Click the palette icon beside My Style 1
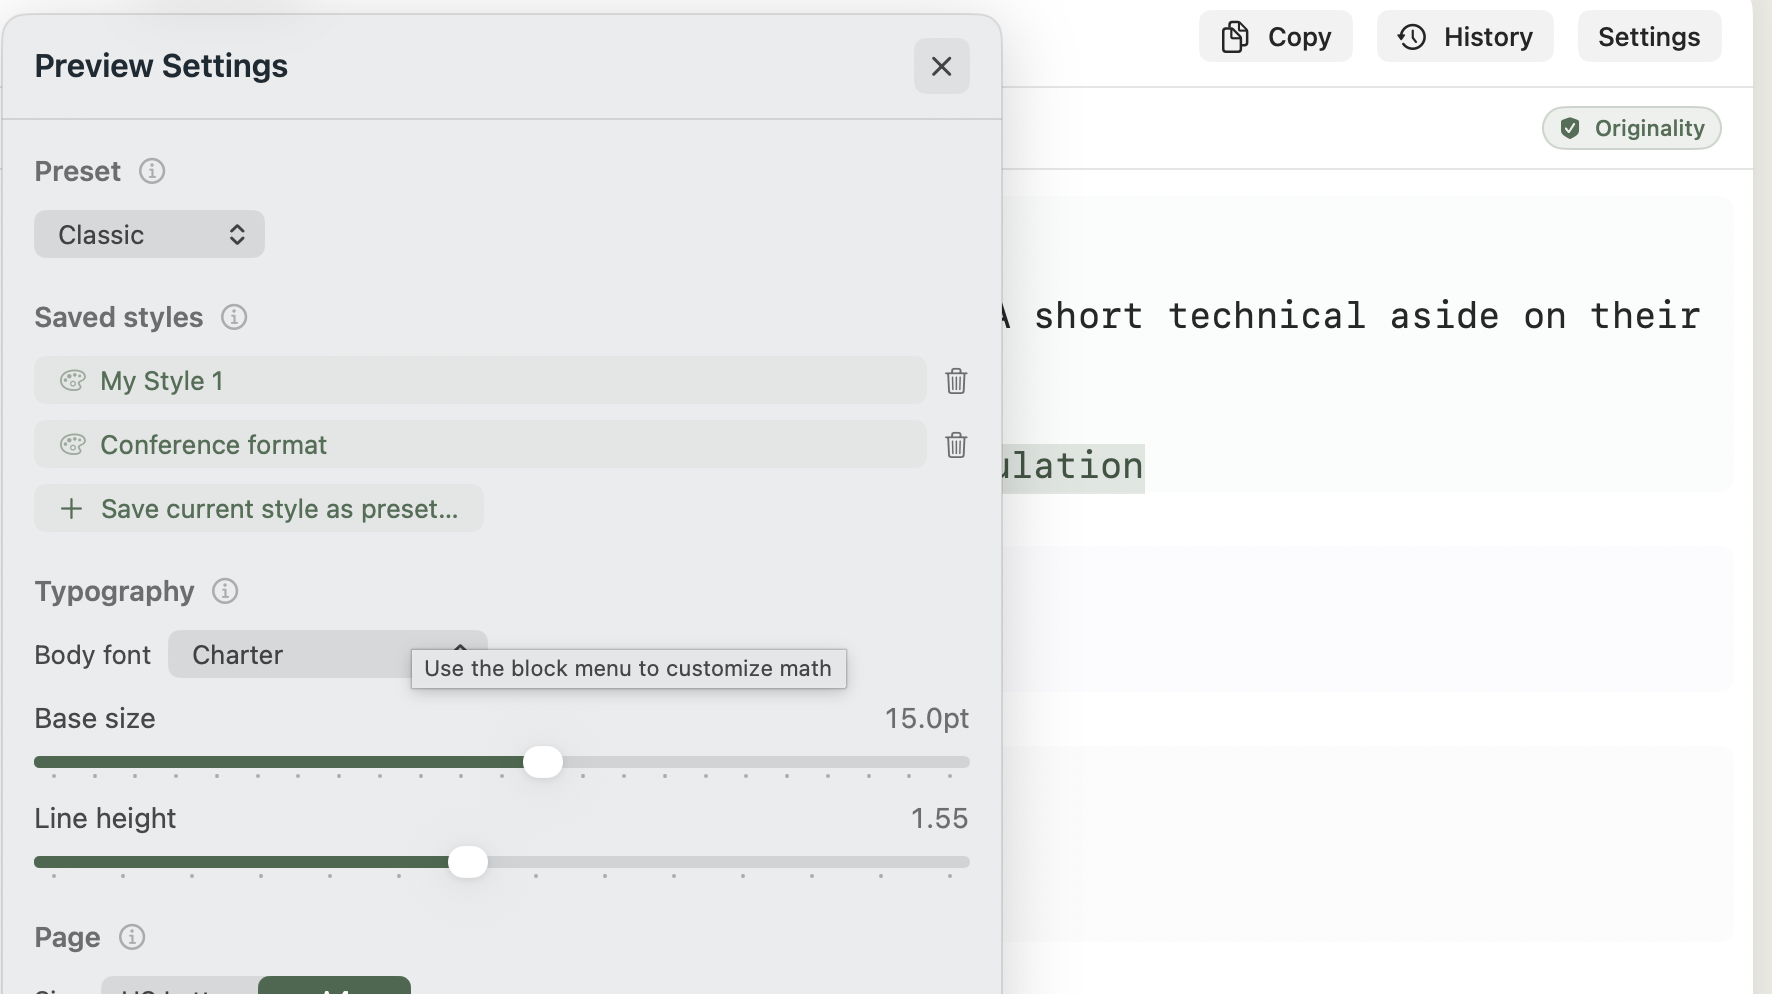 pyautogui.click(x=73, y=380)
